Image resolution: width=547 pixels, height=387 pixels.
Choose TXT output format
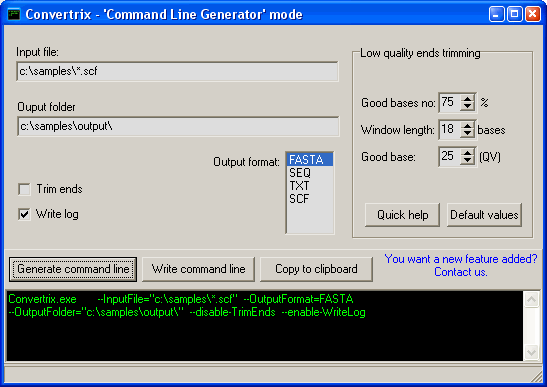tap(310, 186)
